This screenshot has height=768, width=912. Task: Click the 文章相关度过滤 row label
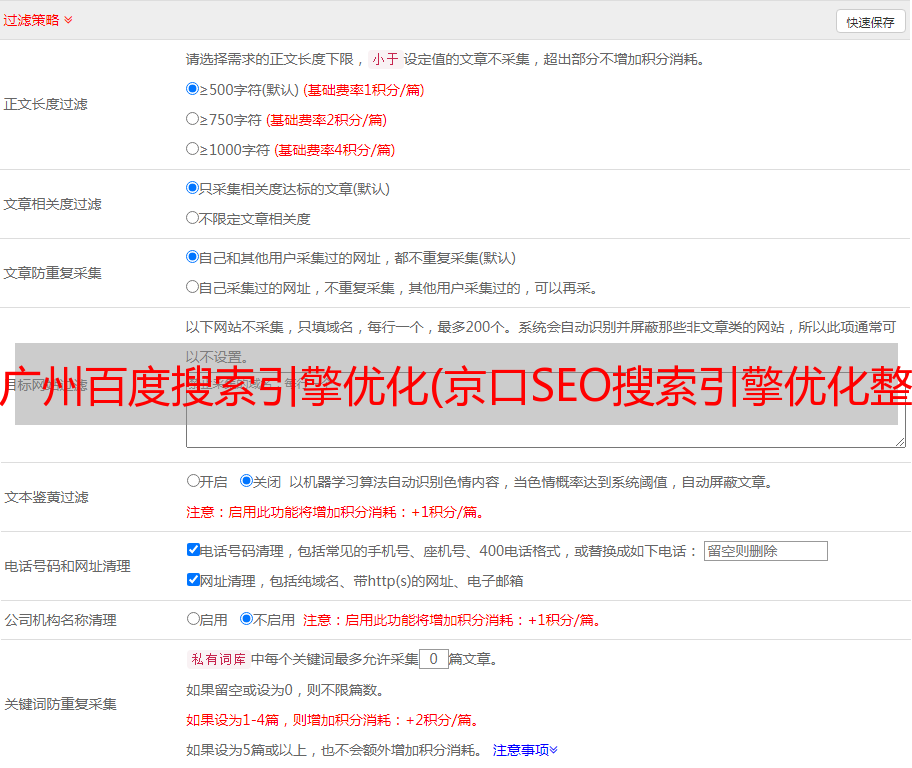52,204
